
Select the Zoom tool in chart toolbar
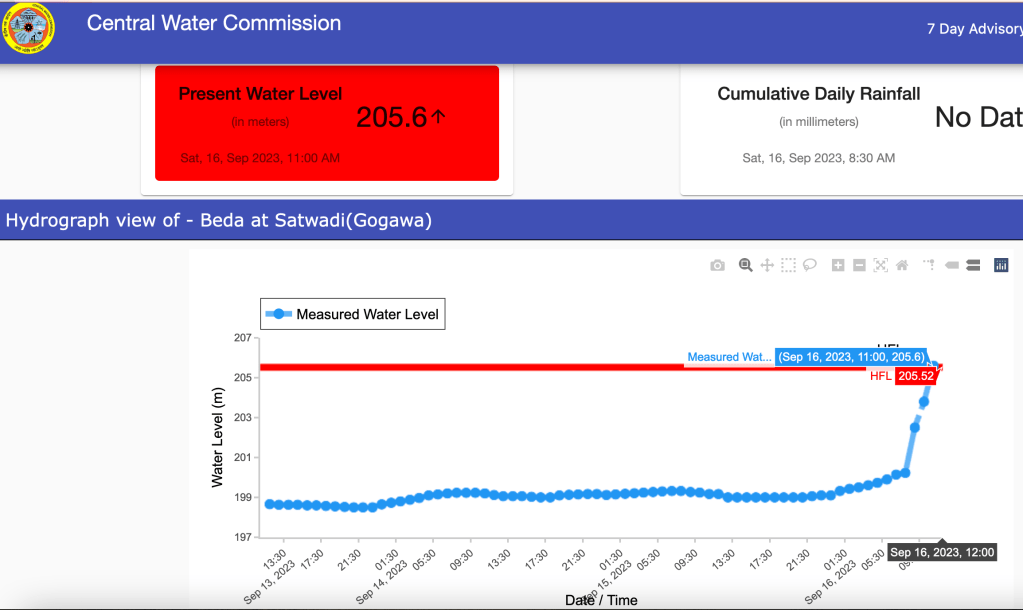click(745, 265)
